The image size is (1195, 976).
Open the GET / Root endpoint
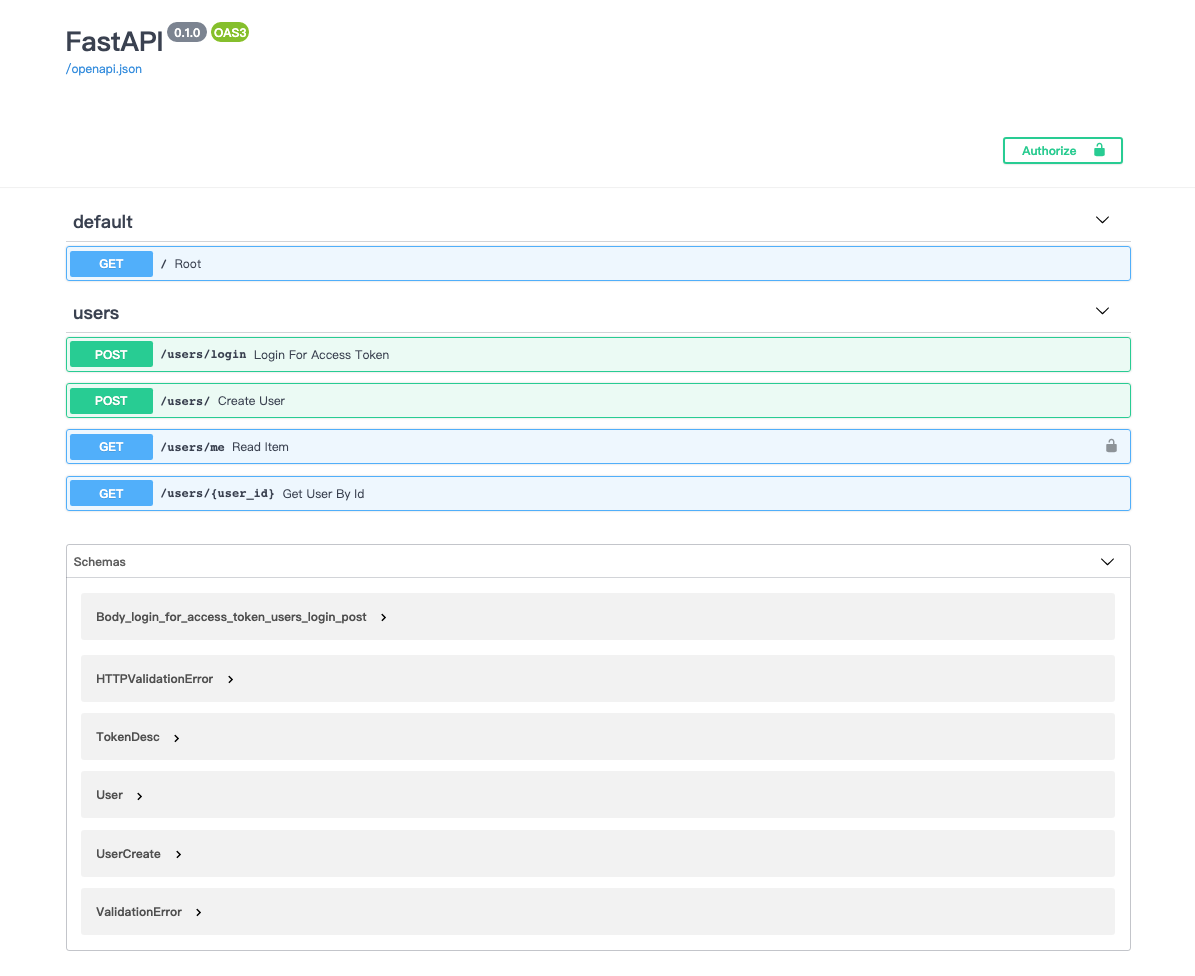[598, 264]
